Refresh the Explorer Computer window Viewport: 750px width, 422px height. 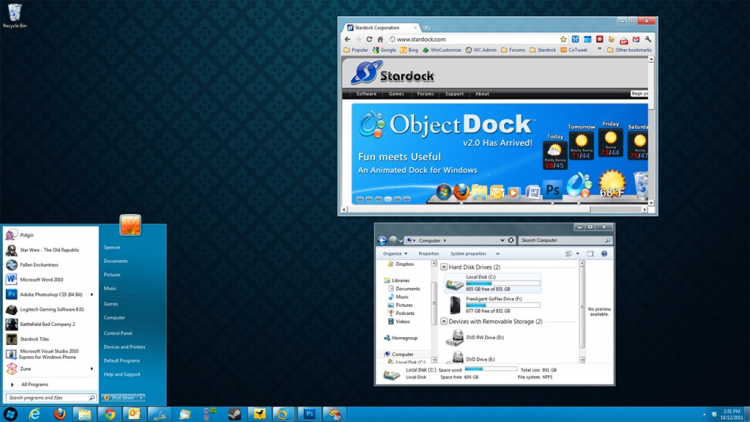[511, 240]
